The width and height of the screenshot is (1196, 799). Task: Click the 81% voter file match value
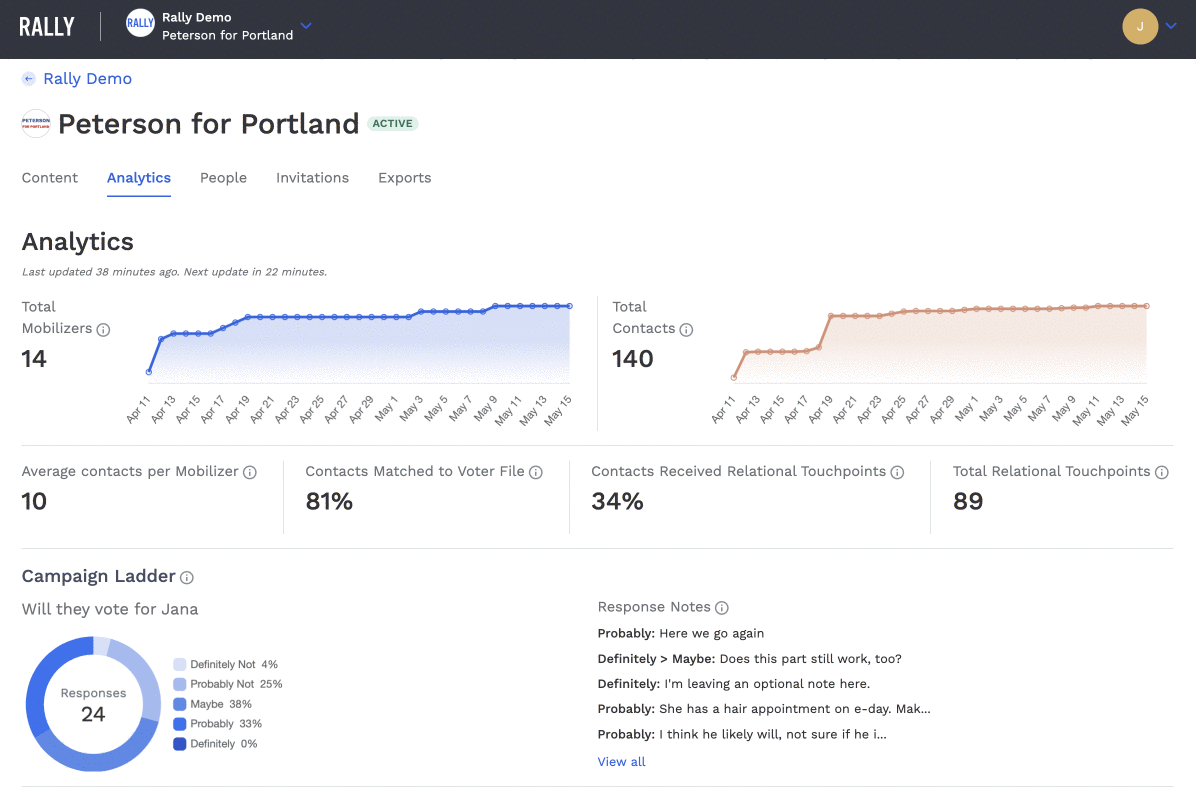330,502
